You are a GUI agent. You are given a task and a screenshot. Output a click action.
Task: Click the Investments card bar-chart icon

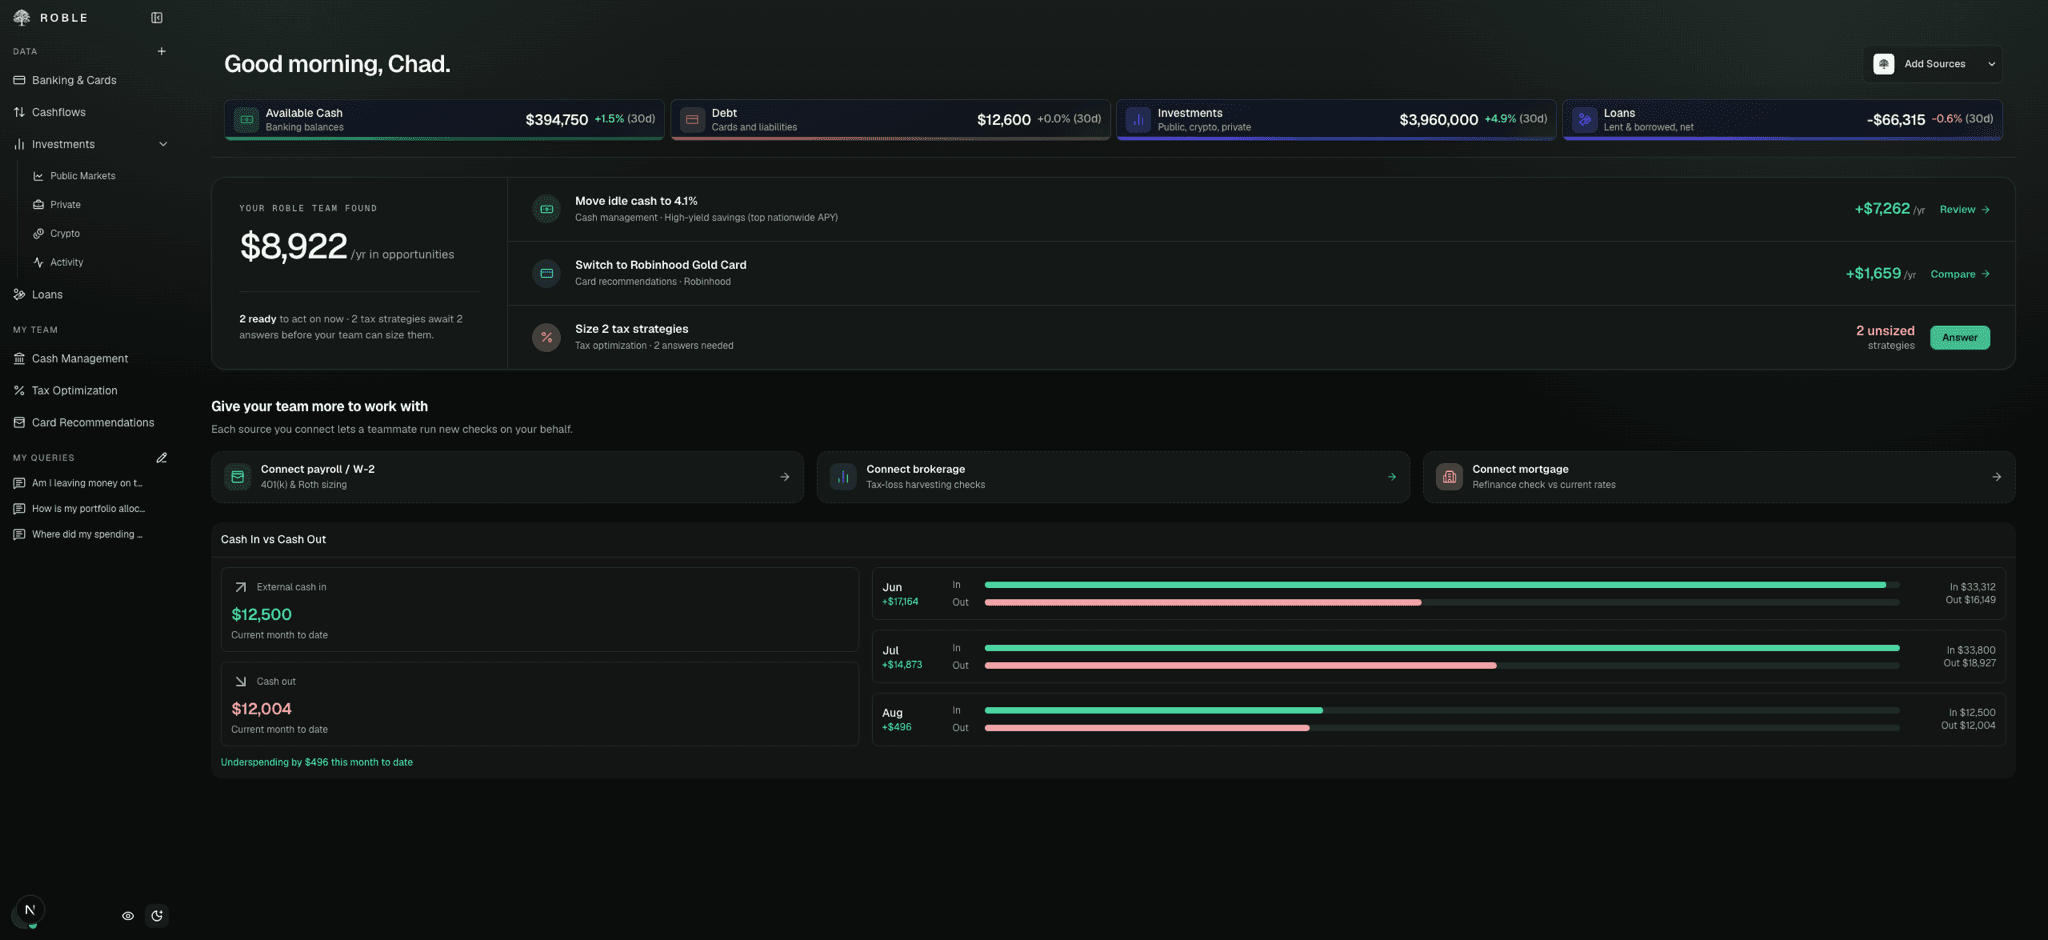tap(1138, 120)
